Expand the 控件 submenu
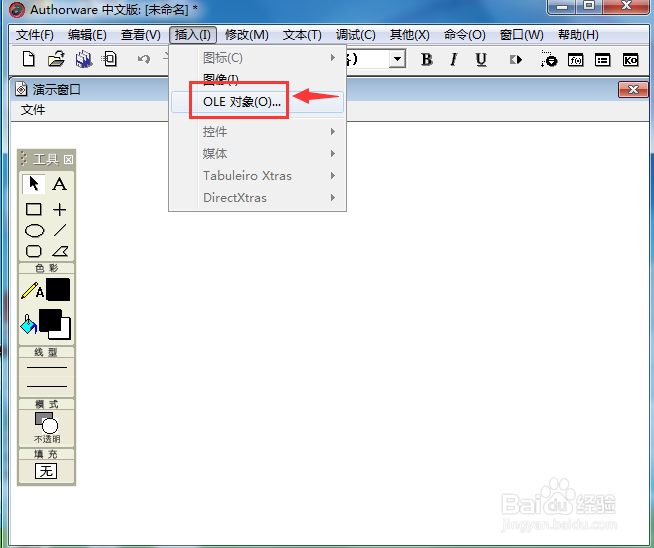 (x=257, y=132)
